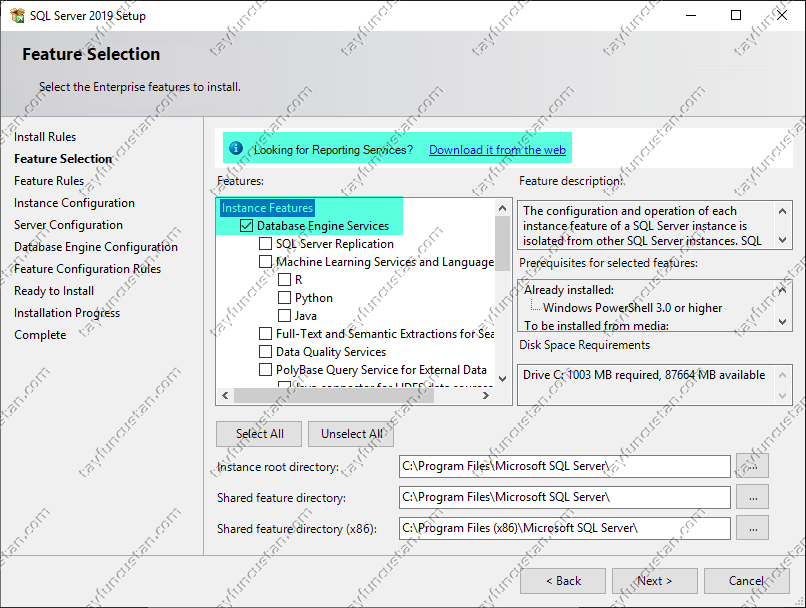
Task: Click the Feature description scroll down arrow
Action: 782,239
